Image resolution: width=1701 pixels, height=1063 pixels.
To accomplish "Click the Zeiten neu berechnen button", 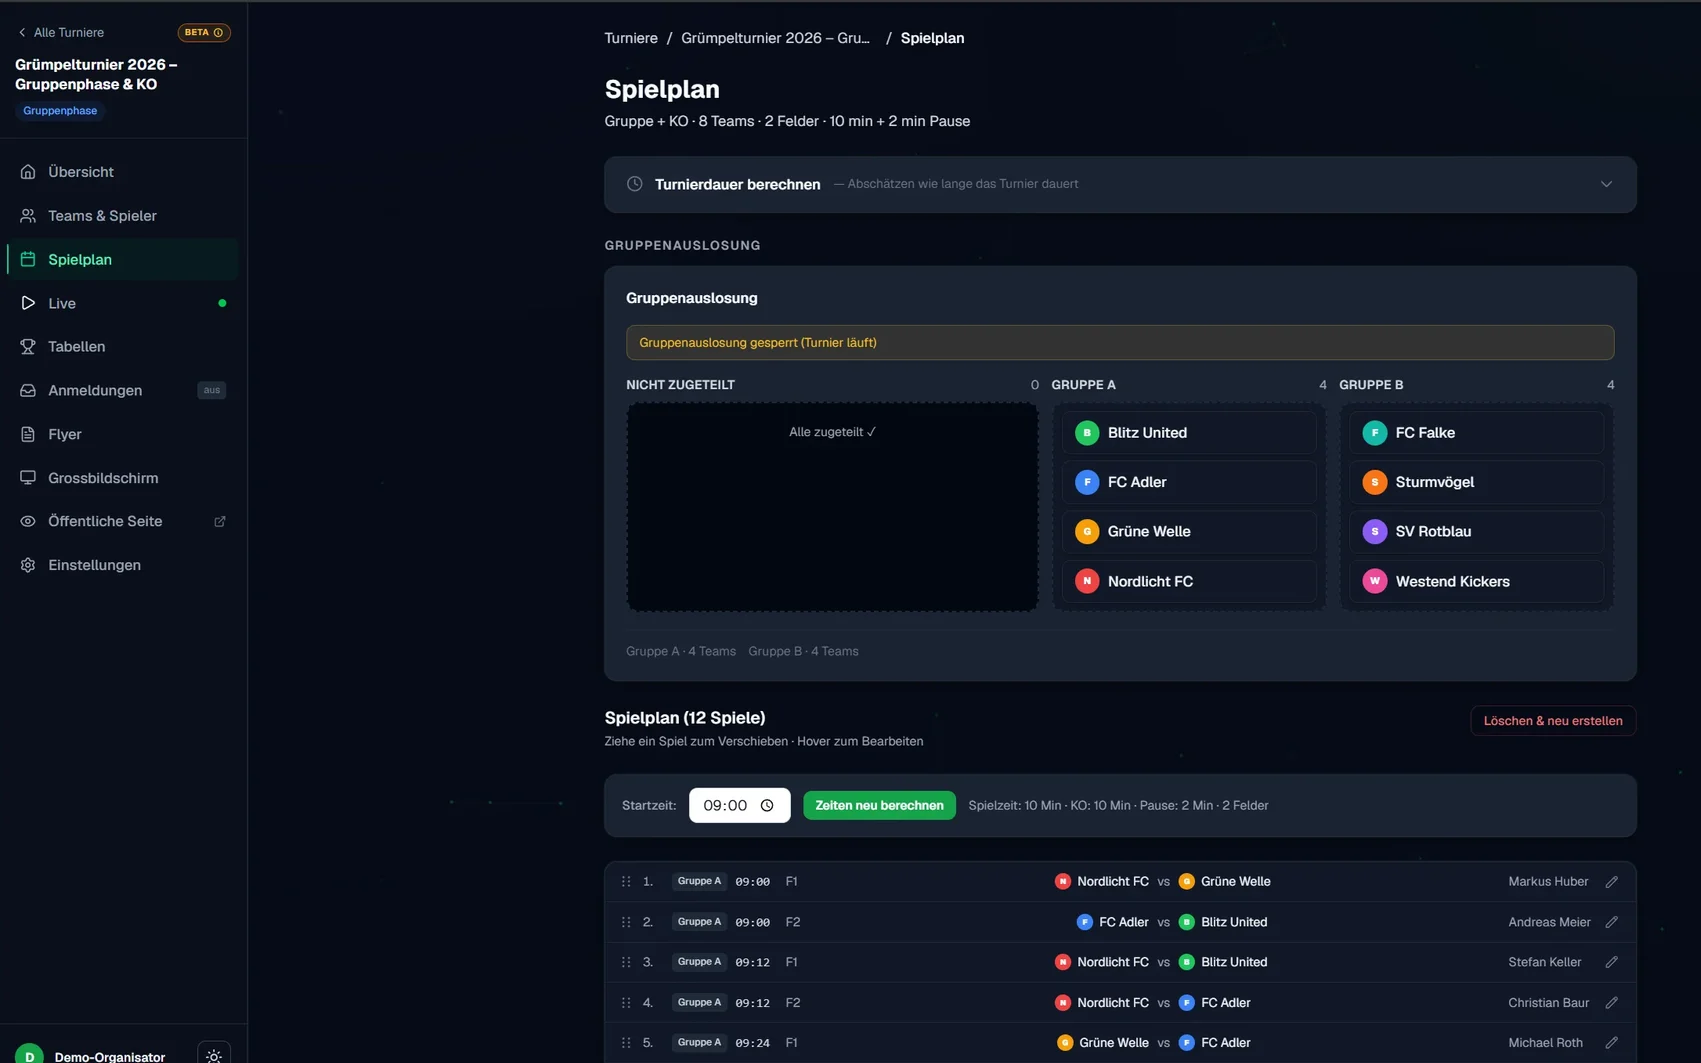I will click(879, 806).
